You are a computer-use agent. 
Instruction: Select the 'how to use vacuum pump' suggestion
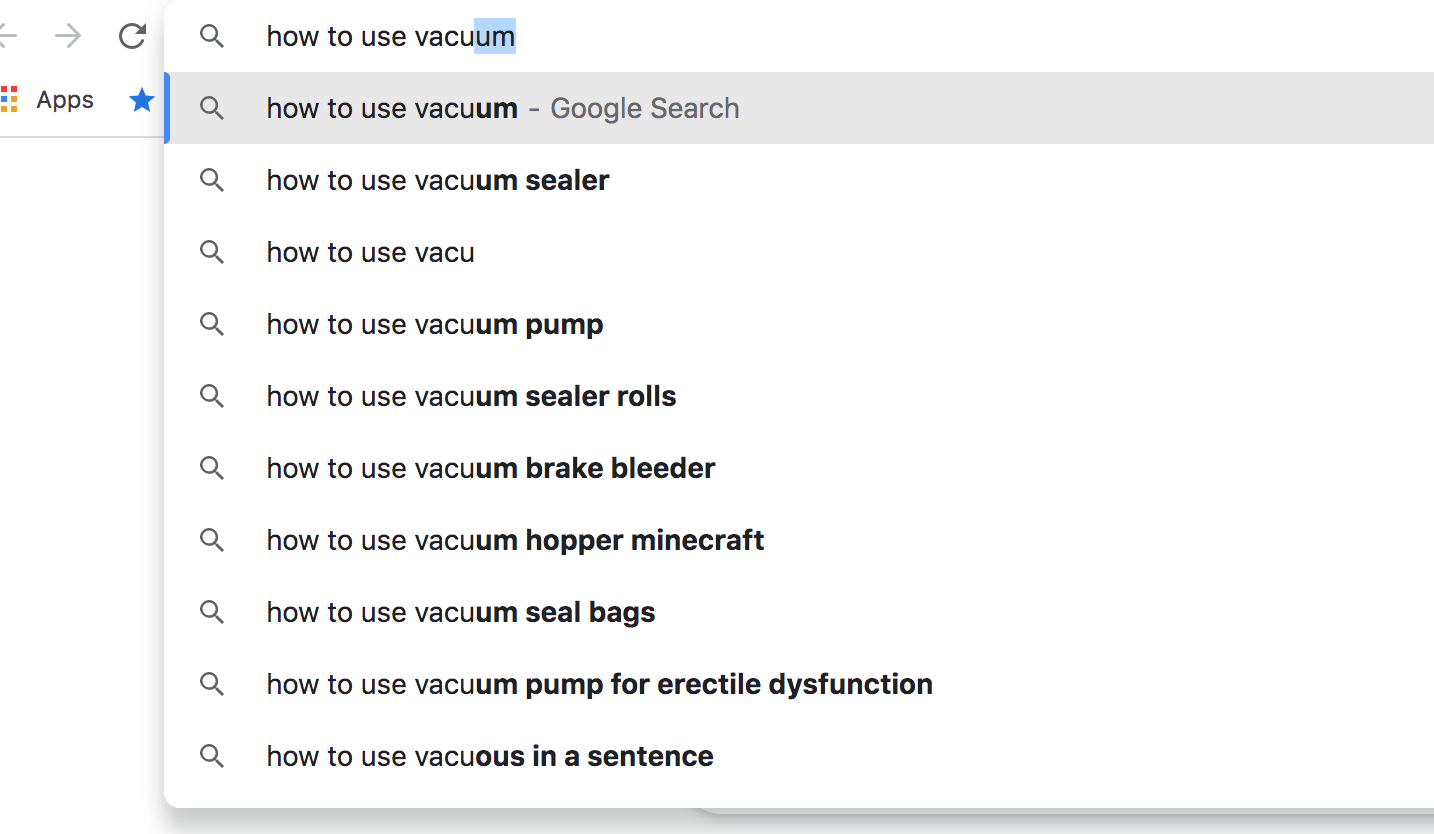pyautogui.click(x=434, y=324)
